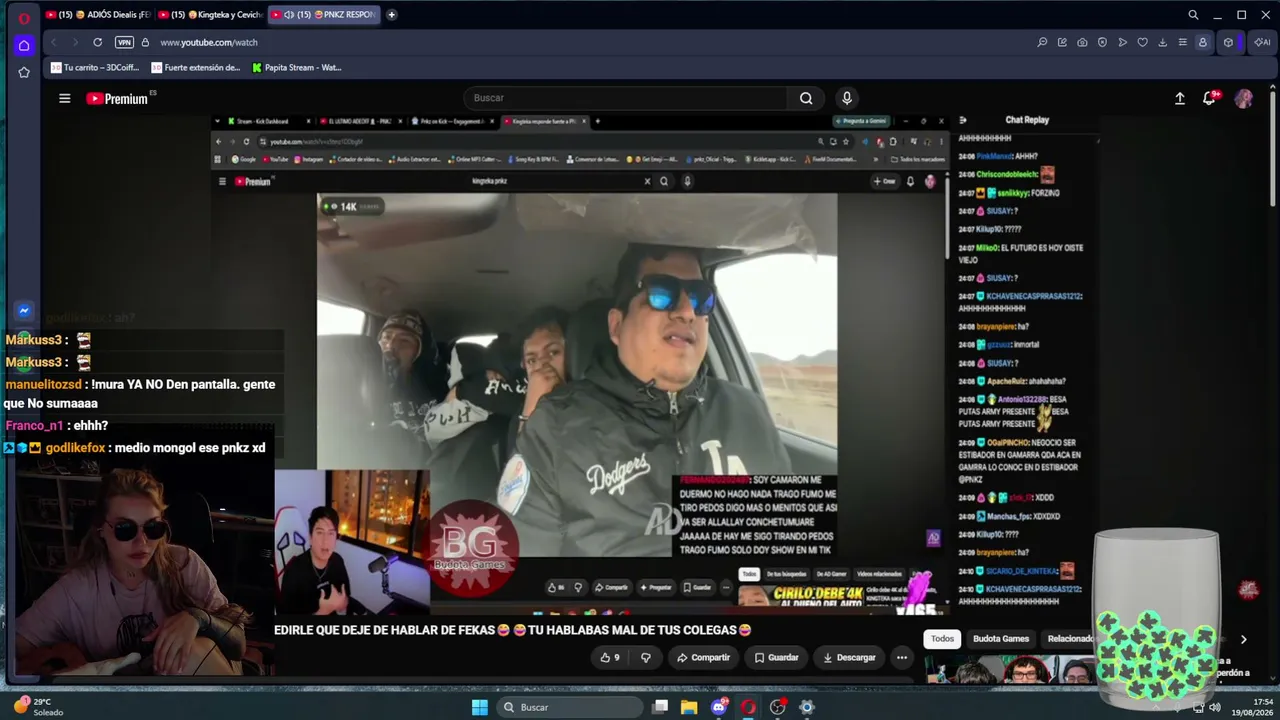Click the taskbar Buscar search box
This screenshot has width=1280, height=720.
pos(569,707)
